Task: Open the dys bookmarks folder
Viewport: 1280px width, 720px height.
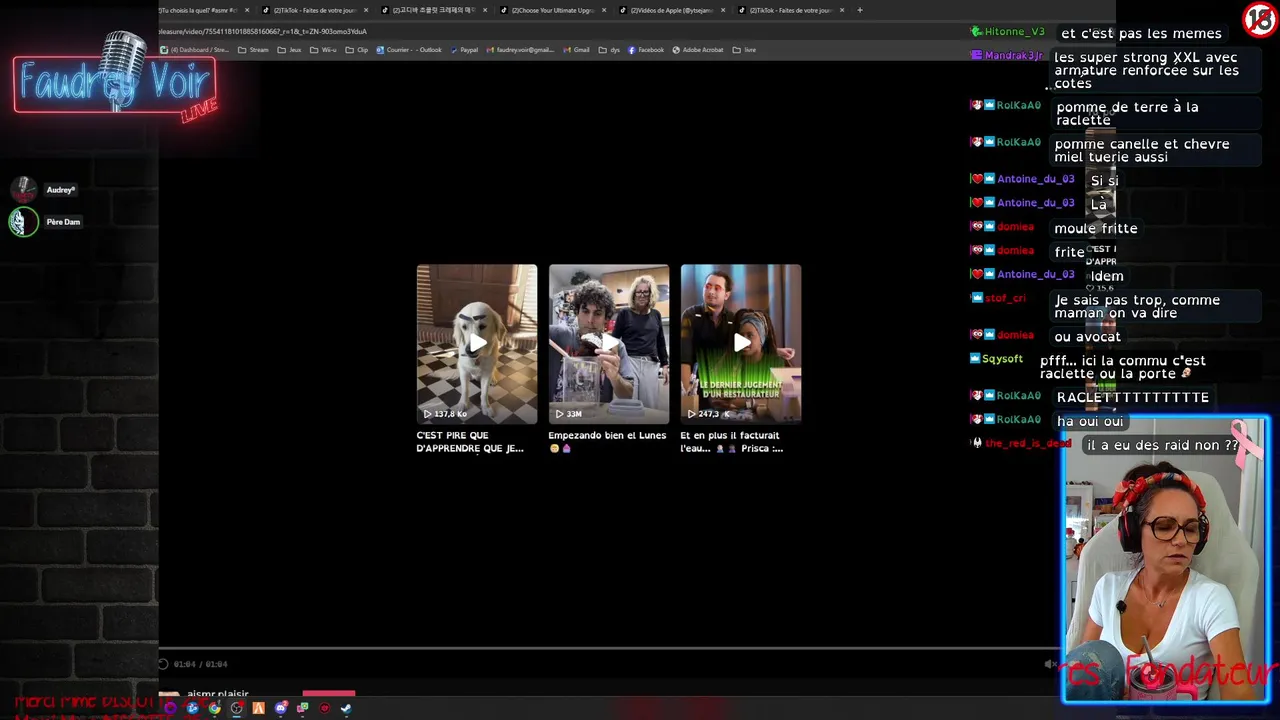Action: [610, 50]
